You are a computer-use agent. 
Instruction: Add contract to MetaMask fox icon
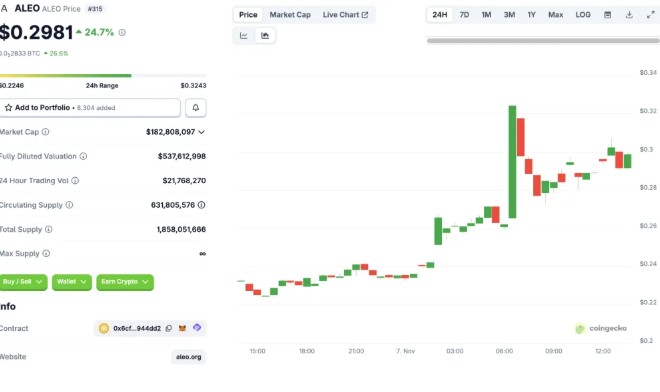tap(182, 328)
